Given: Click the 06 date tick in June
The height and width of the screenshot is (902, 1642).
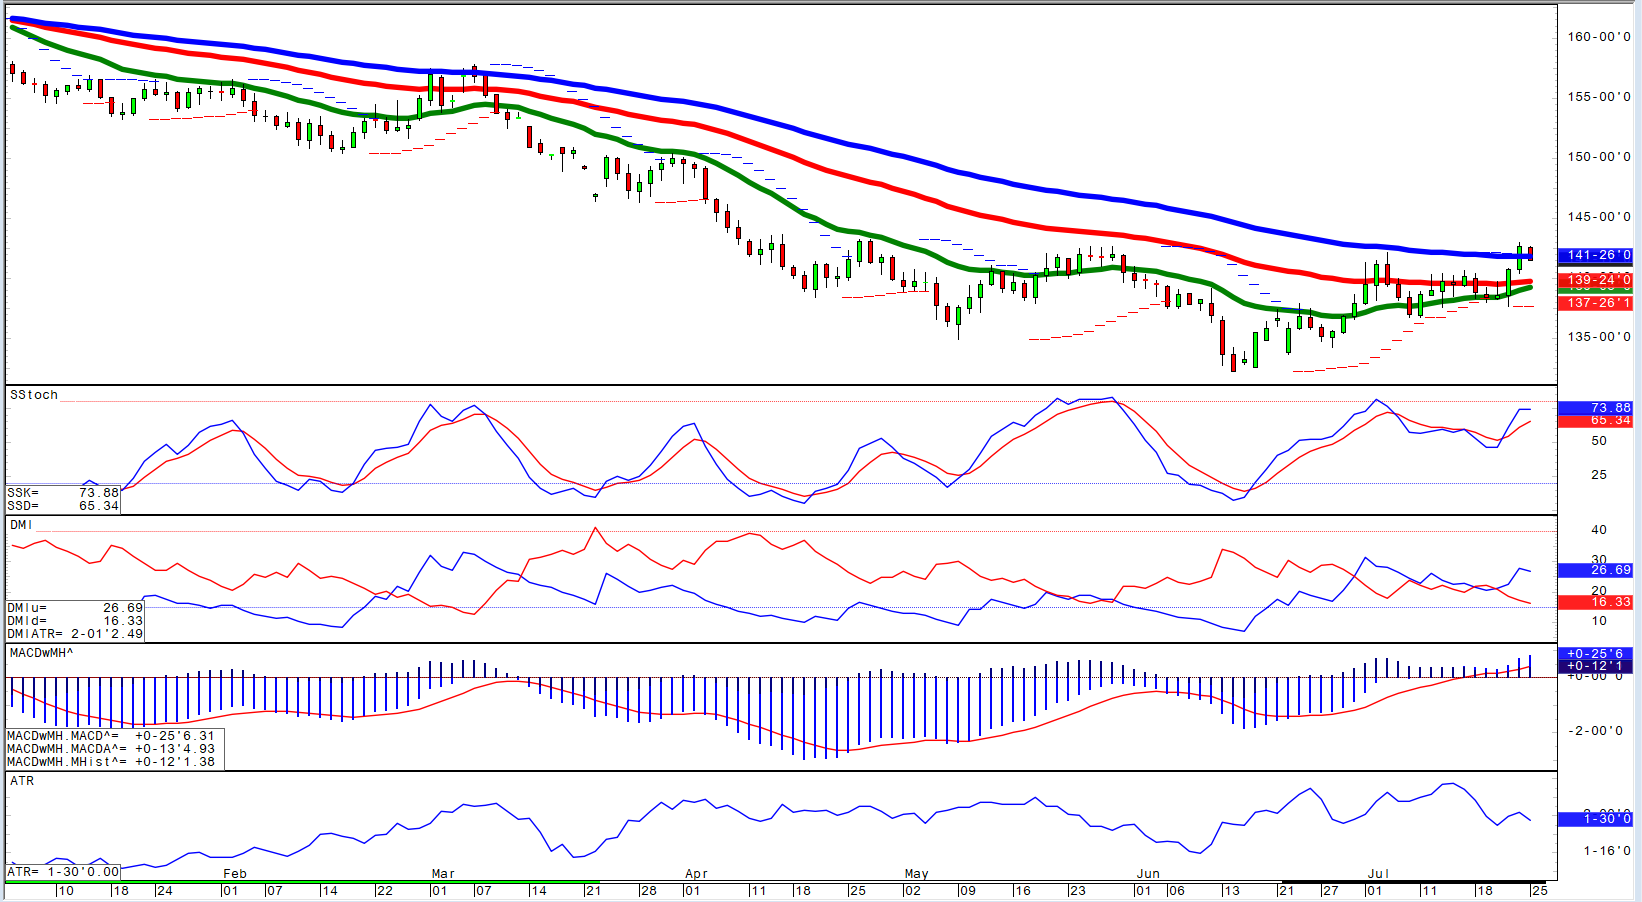Looking at the screenshot, I should 1176,890.
